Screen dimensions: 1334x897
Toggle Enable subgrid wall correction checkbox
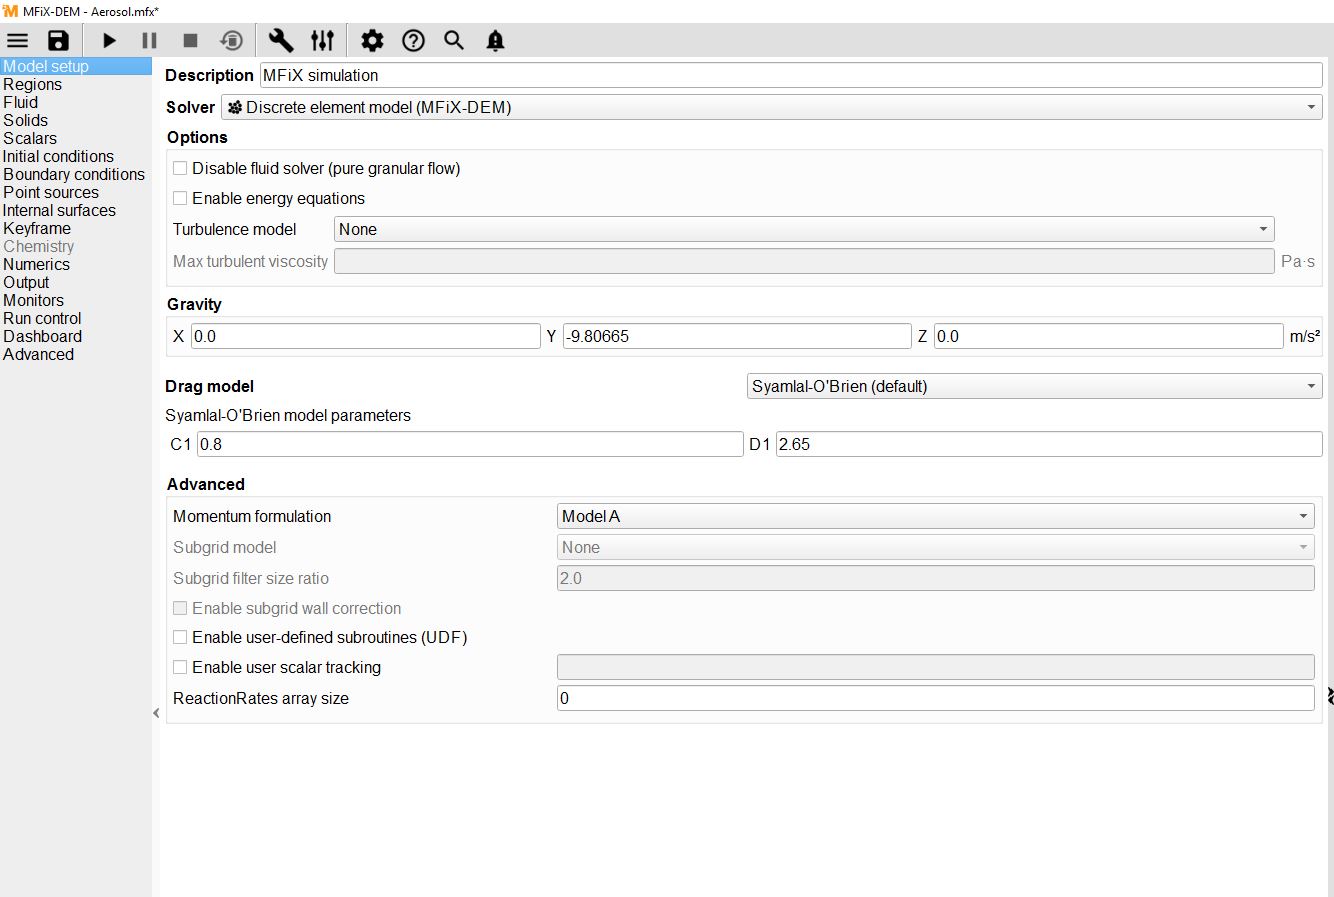tap(180, 608)
